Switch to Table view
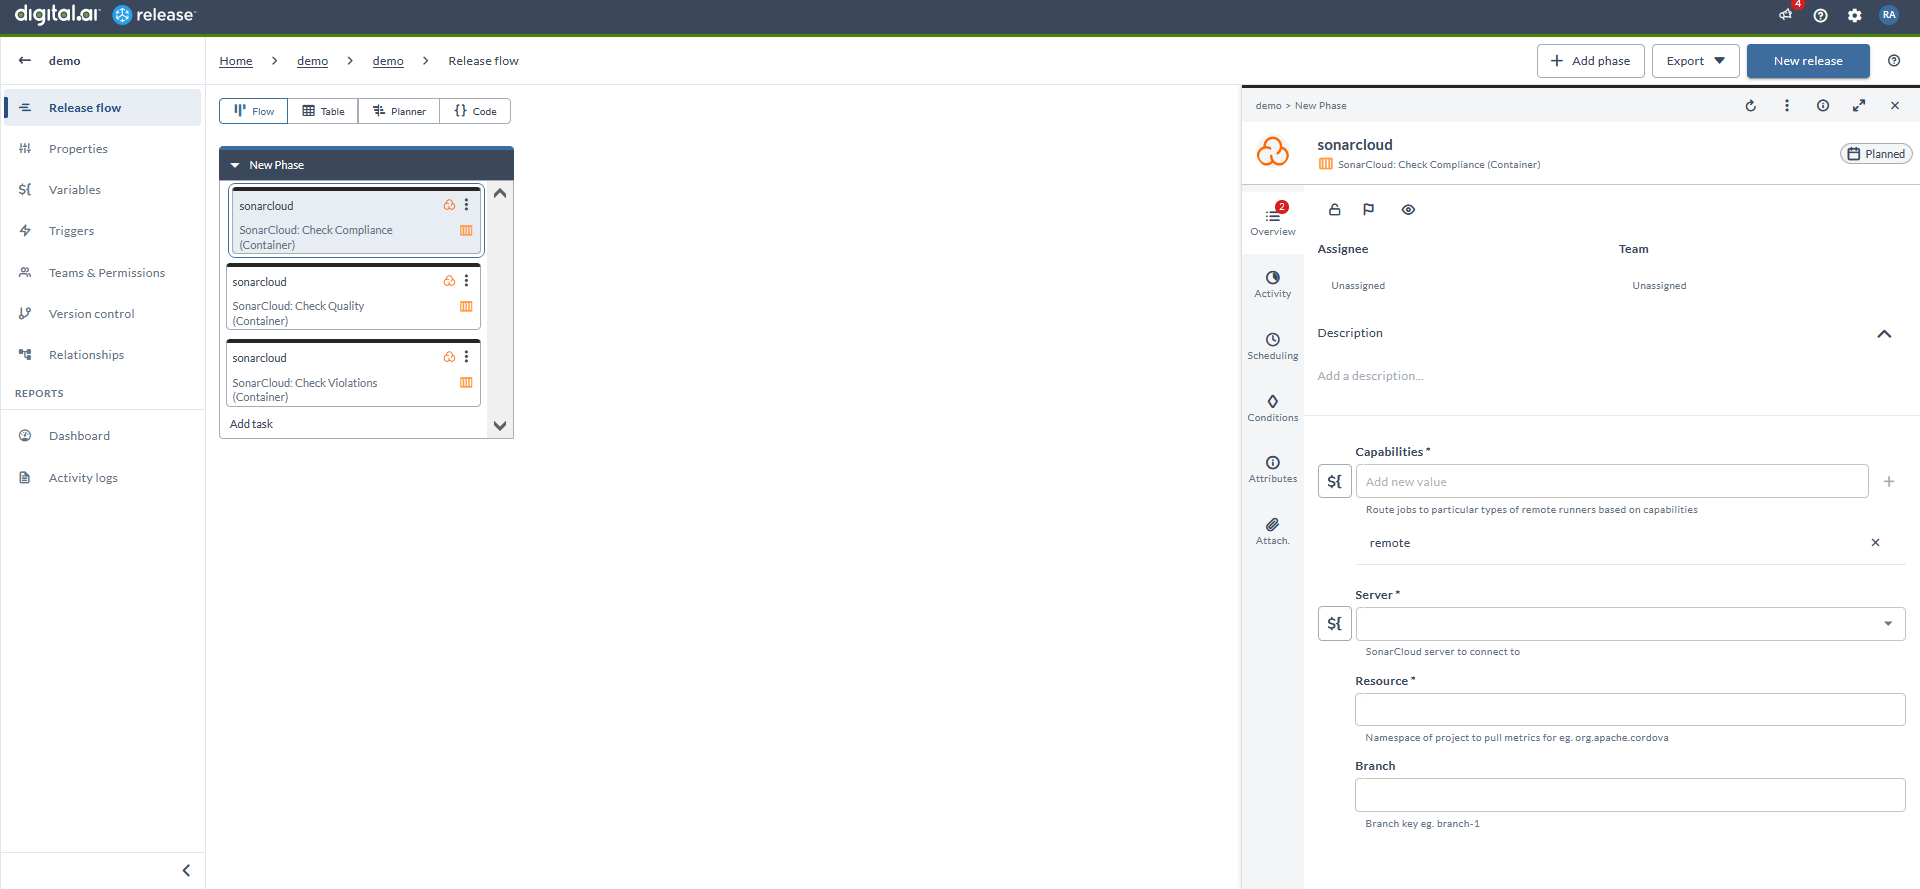Image resolution: width=1920 pixels, height=889 pixels. (323, 111)
